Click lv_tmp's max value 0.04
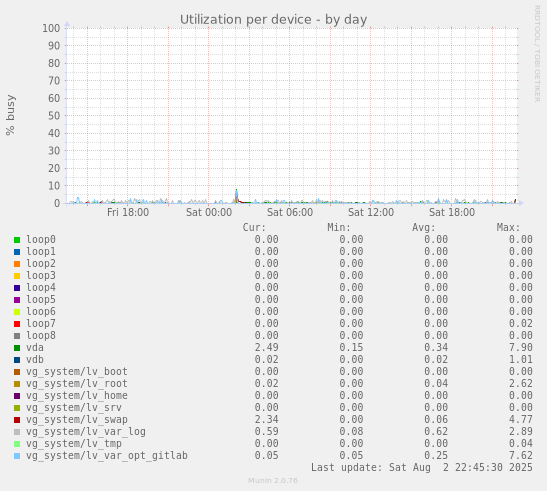 (x=520, y=444)
